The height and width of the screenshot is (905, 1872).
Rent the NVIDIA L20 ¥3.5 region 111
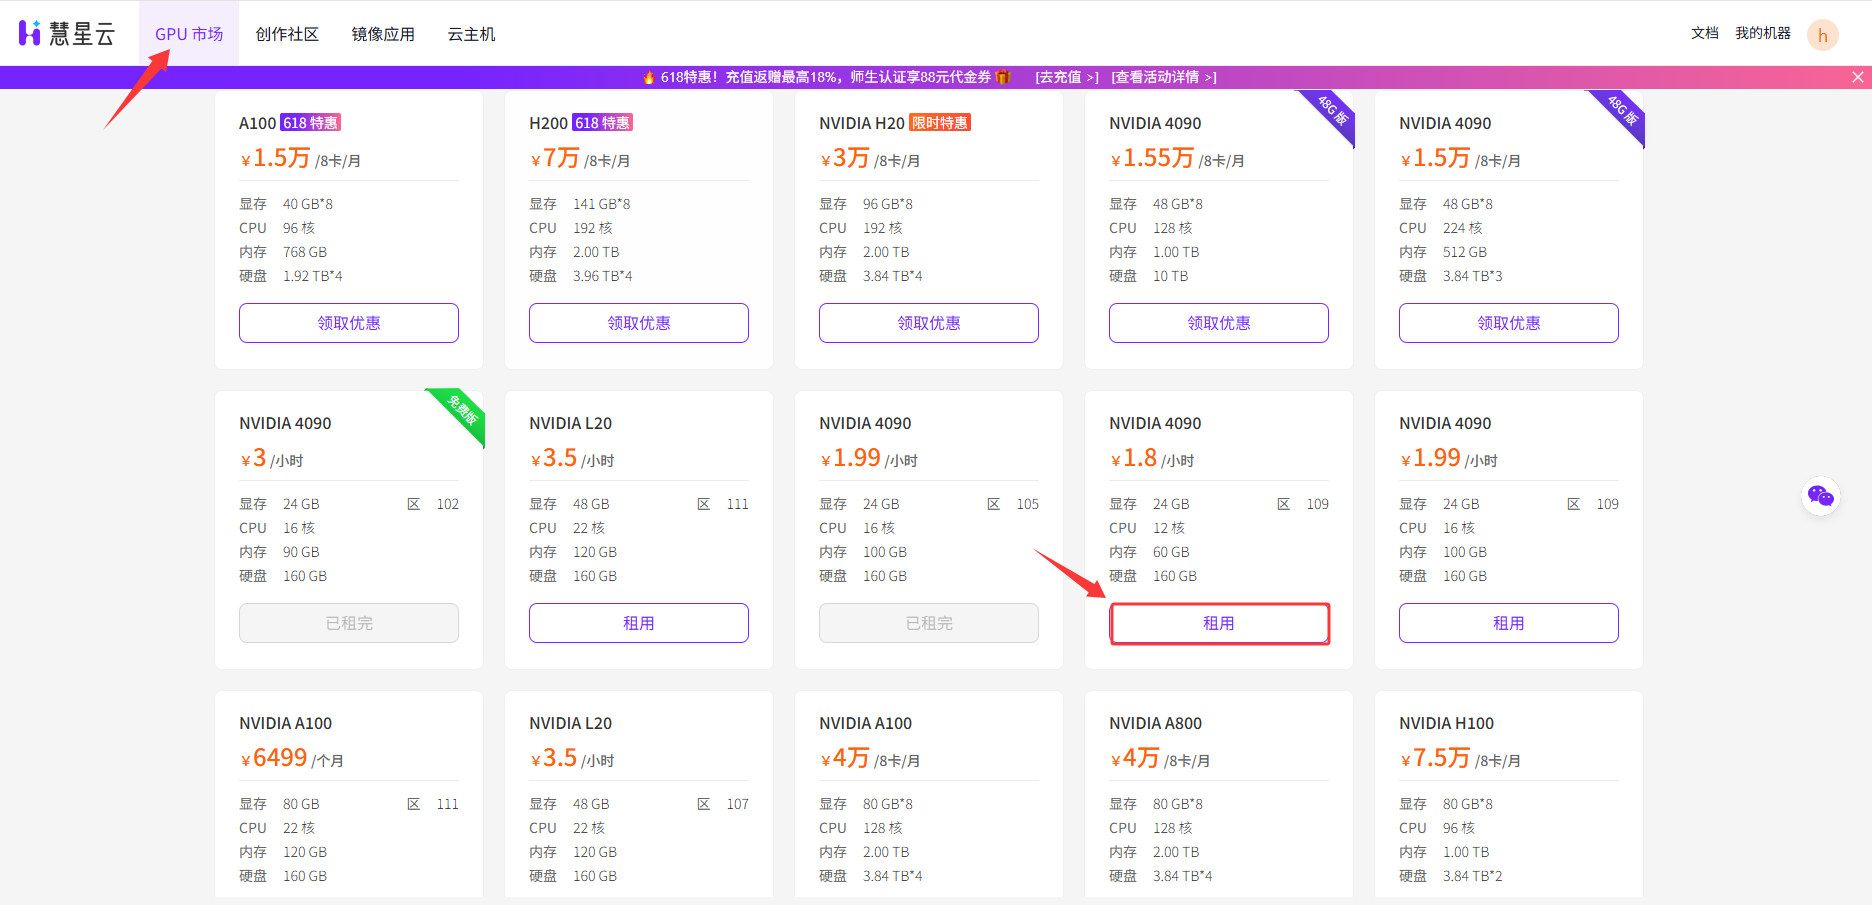click(x=639, y=623)
